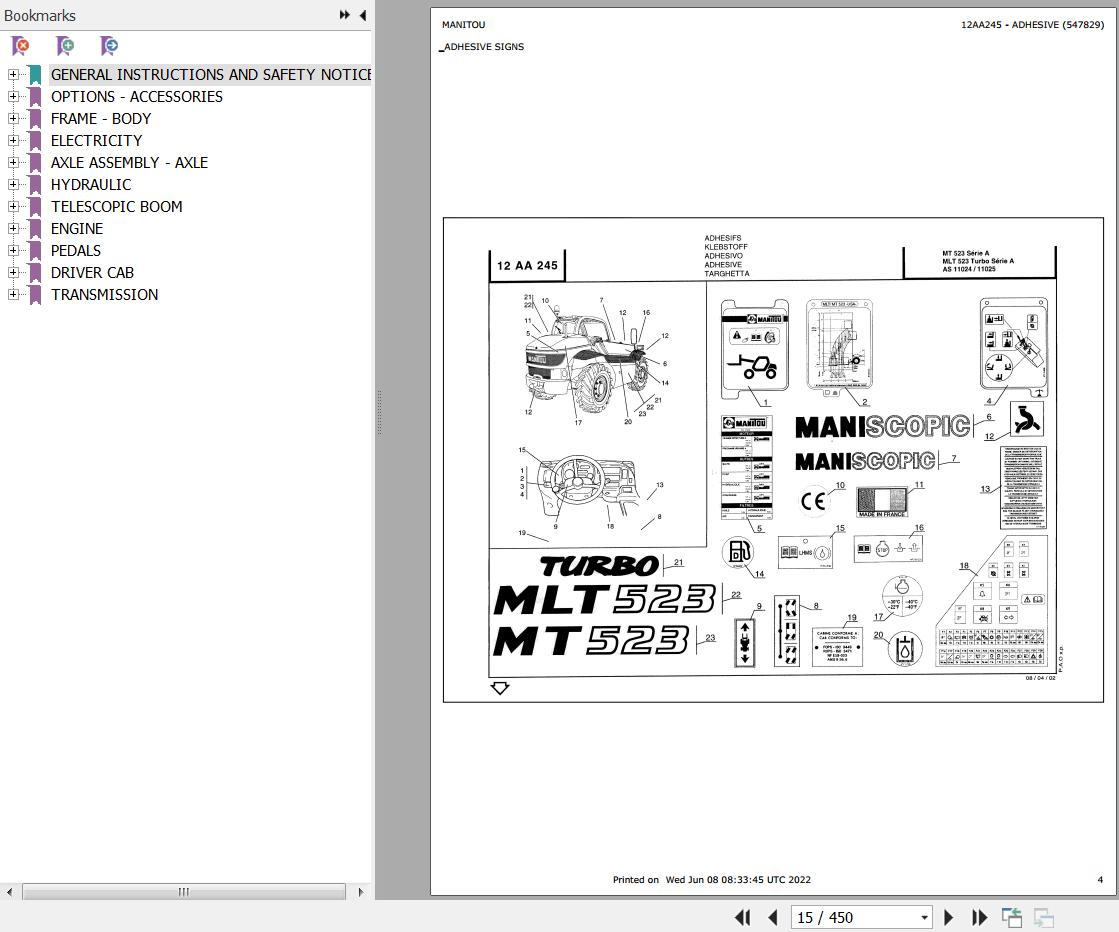Viewport: 1119px width, 932px height.
Task: Go forward to the next view
Action: tap(1043, 917)
